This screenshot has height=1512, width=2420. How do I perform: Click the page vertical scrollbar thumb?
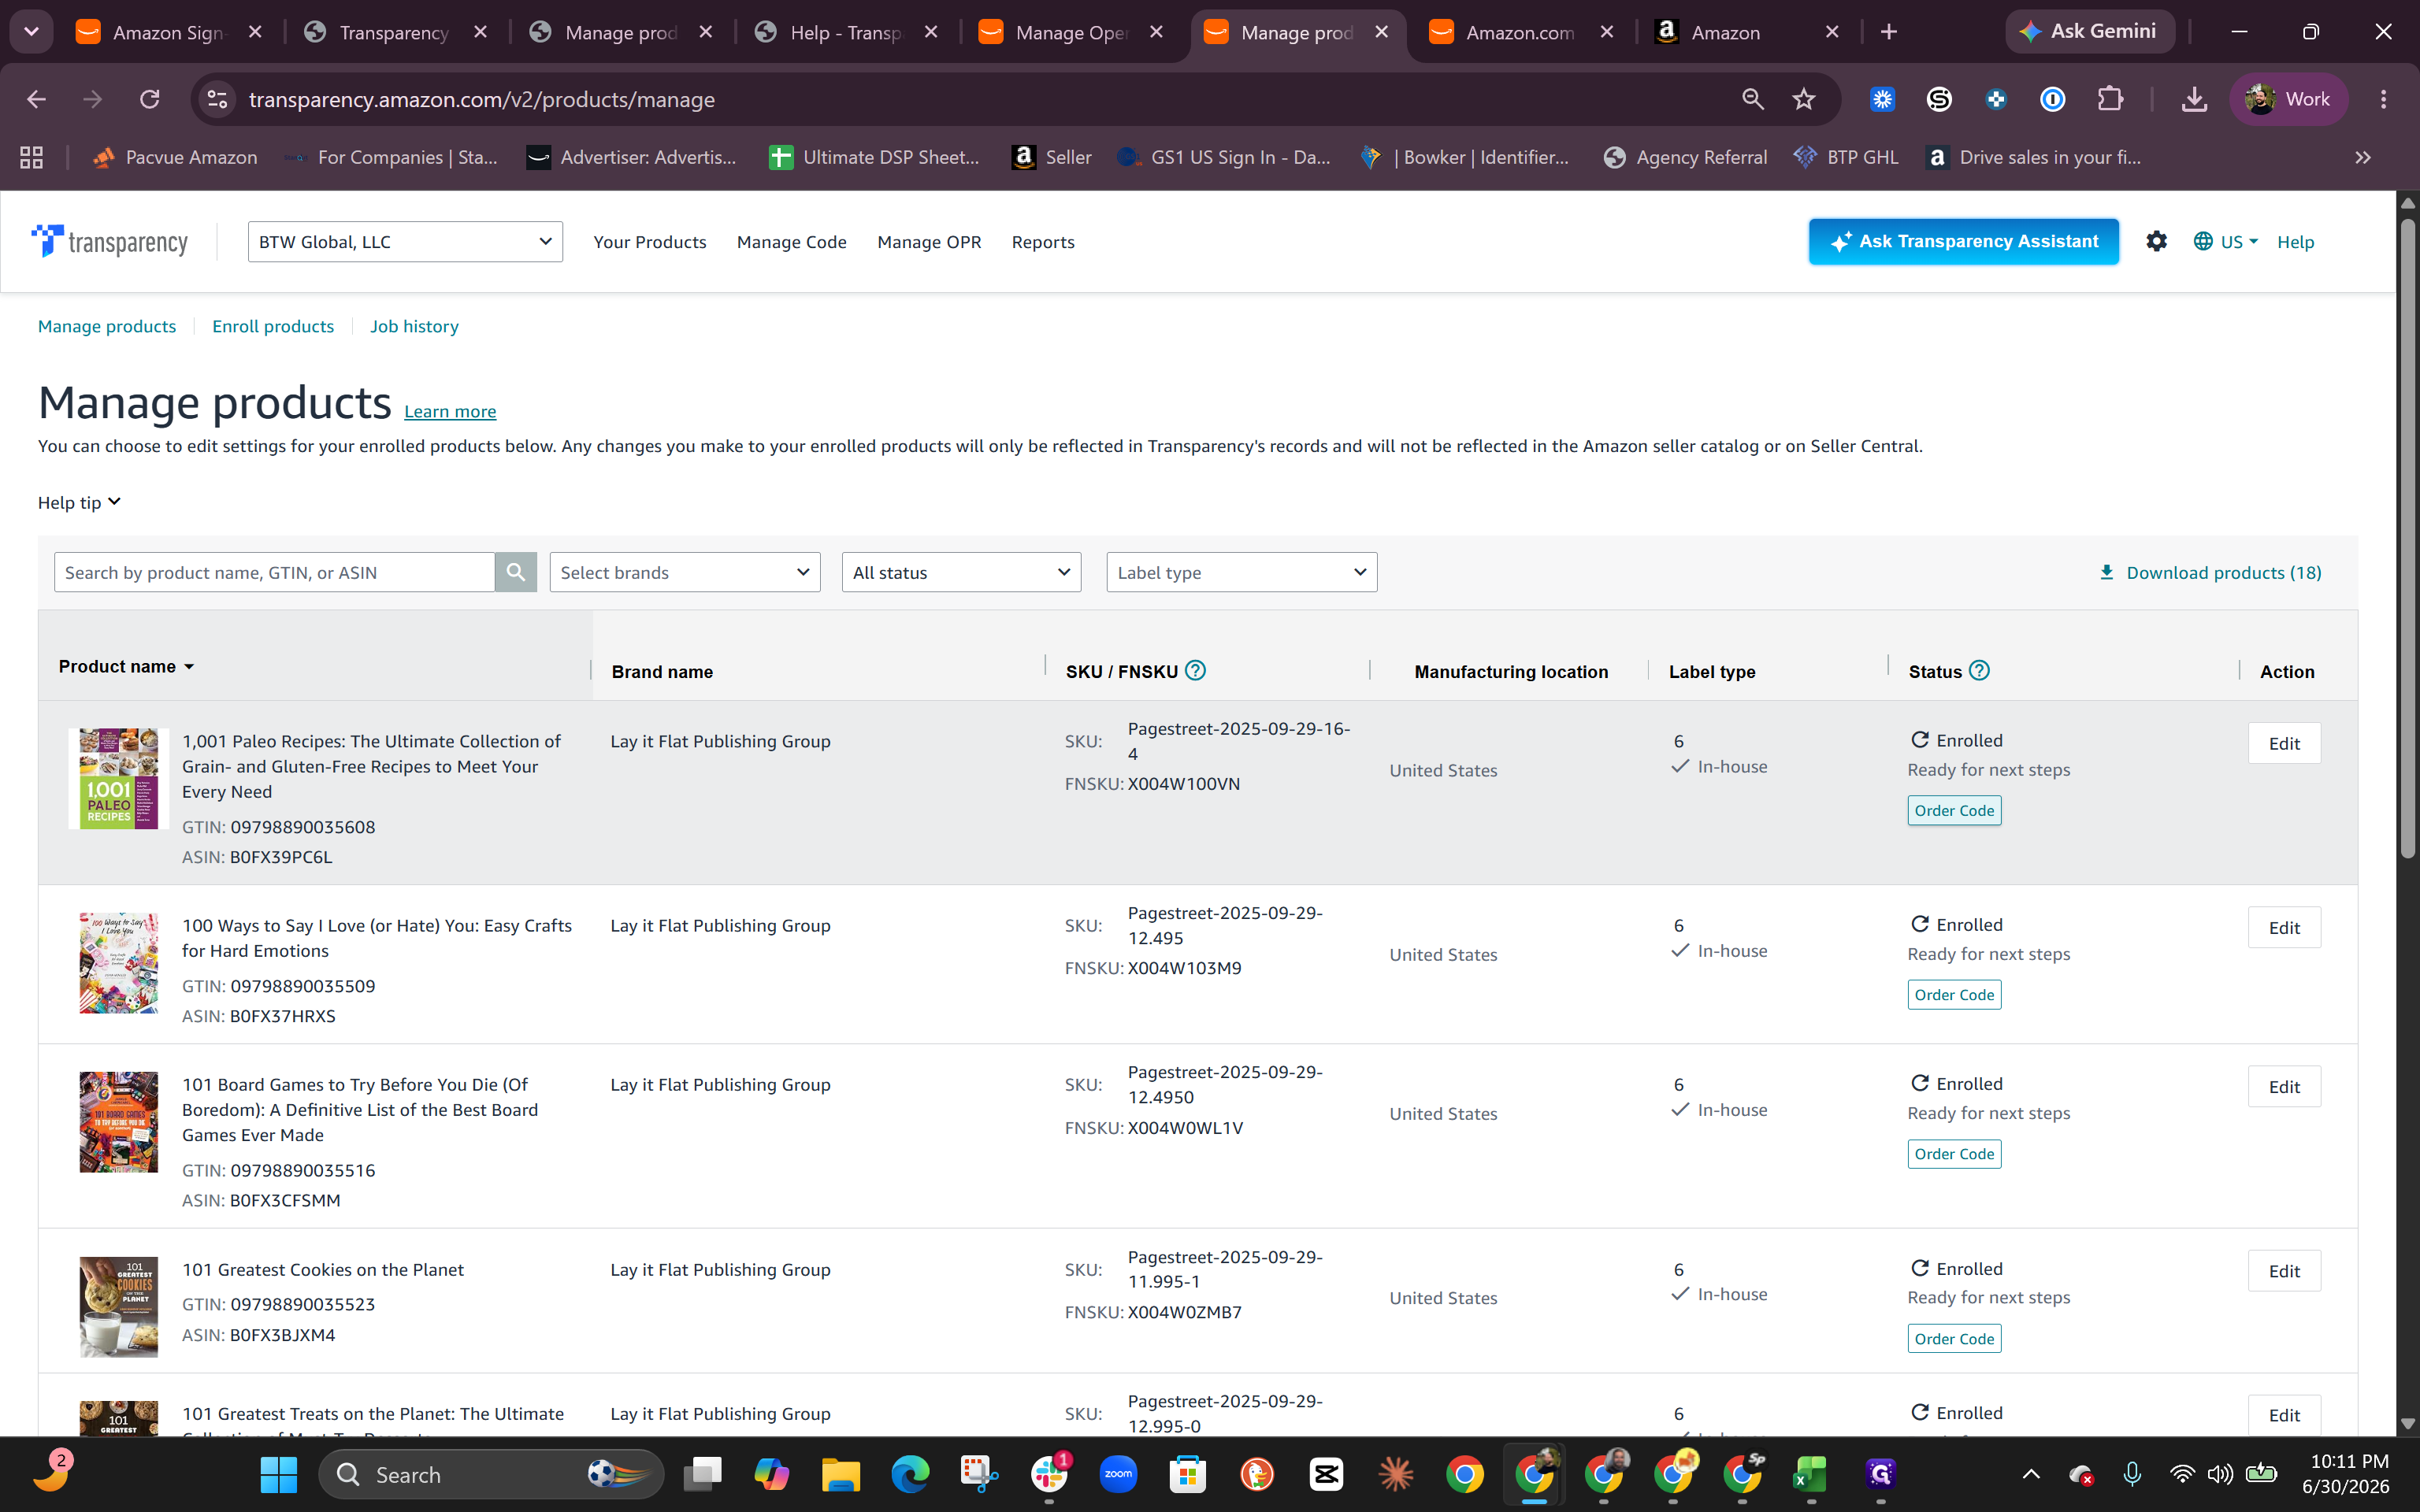2408,538
